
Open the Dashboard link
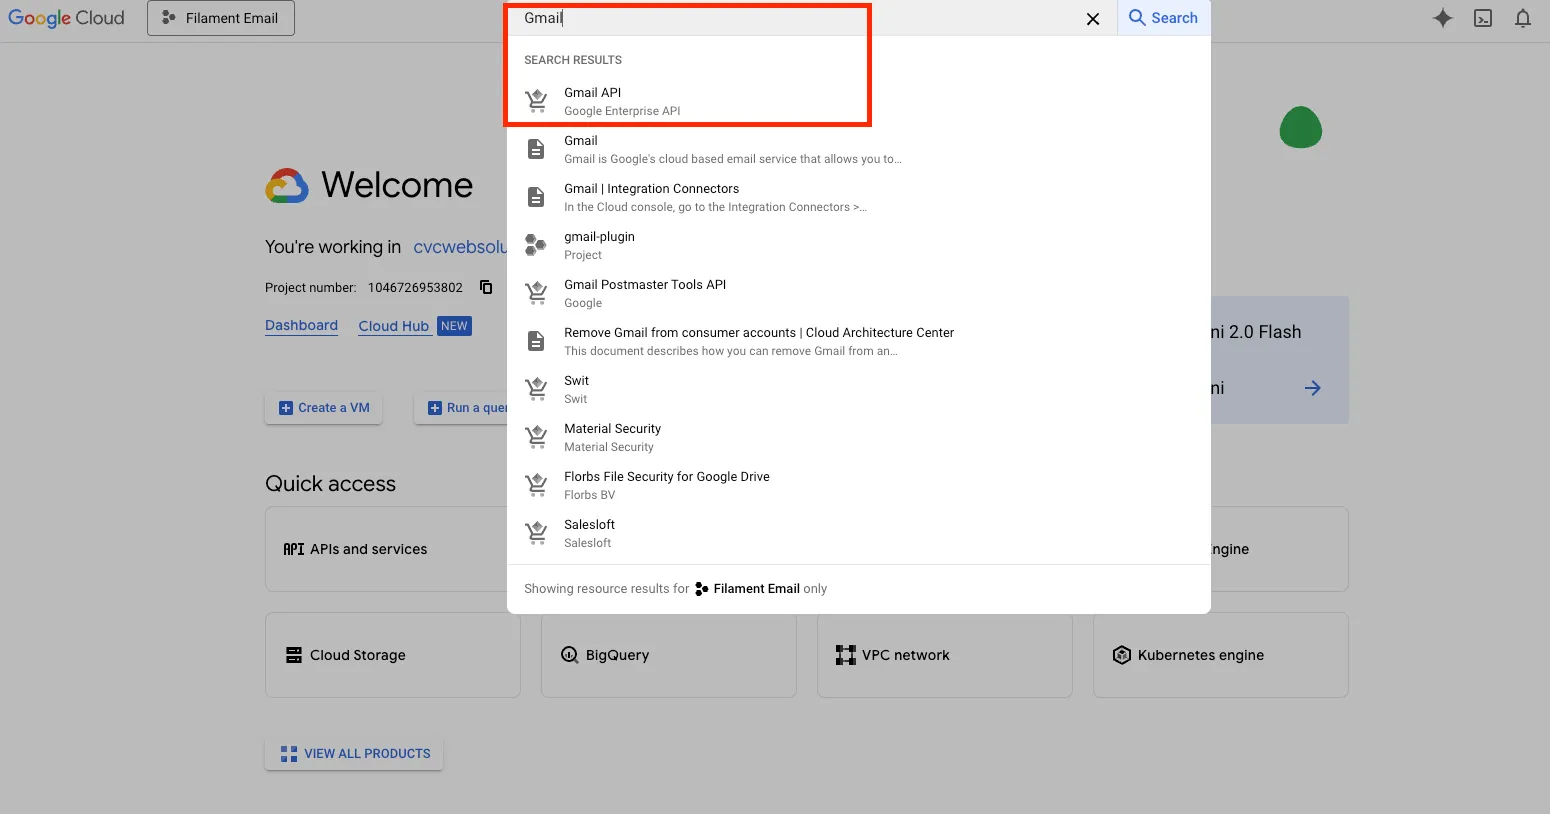301,326
